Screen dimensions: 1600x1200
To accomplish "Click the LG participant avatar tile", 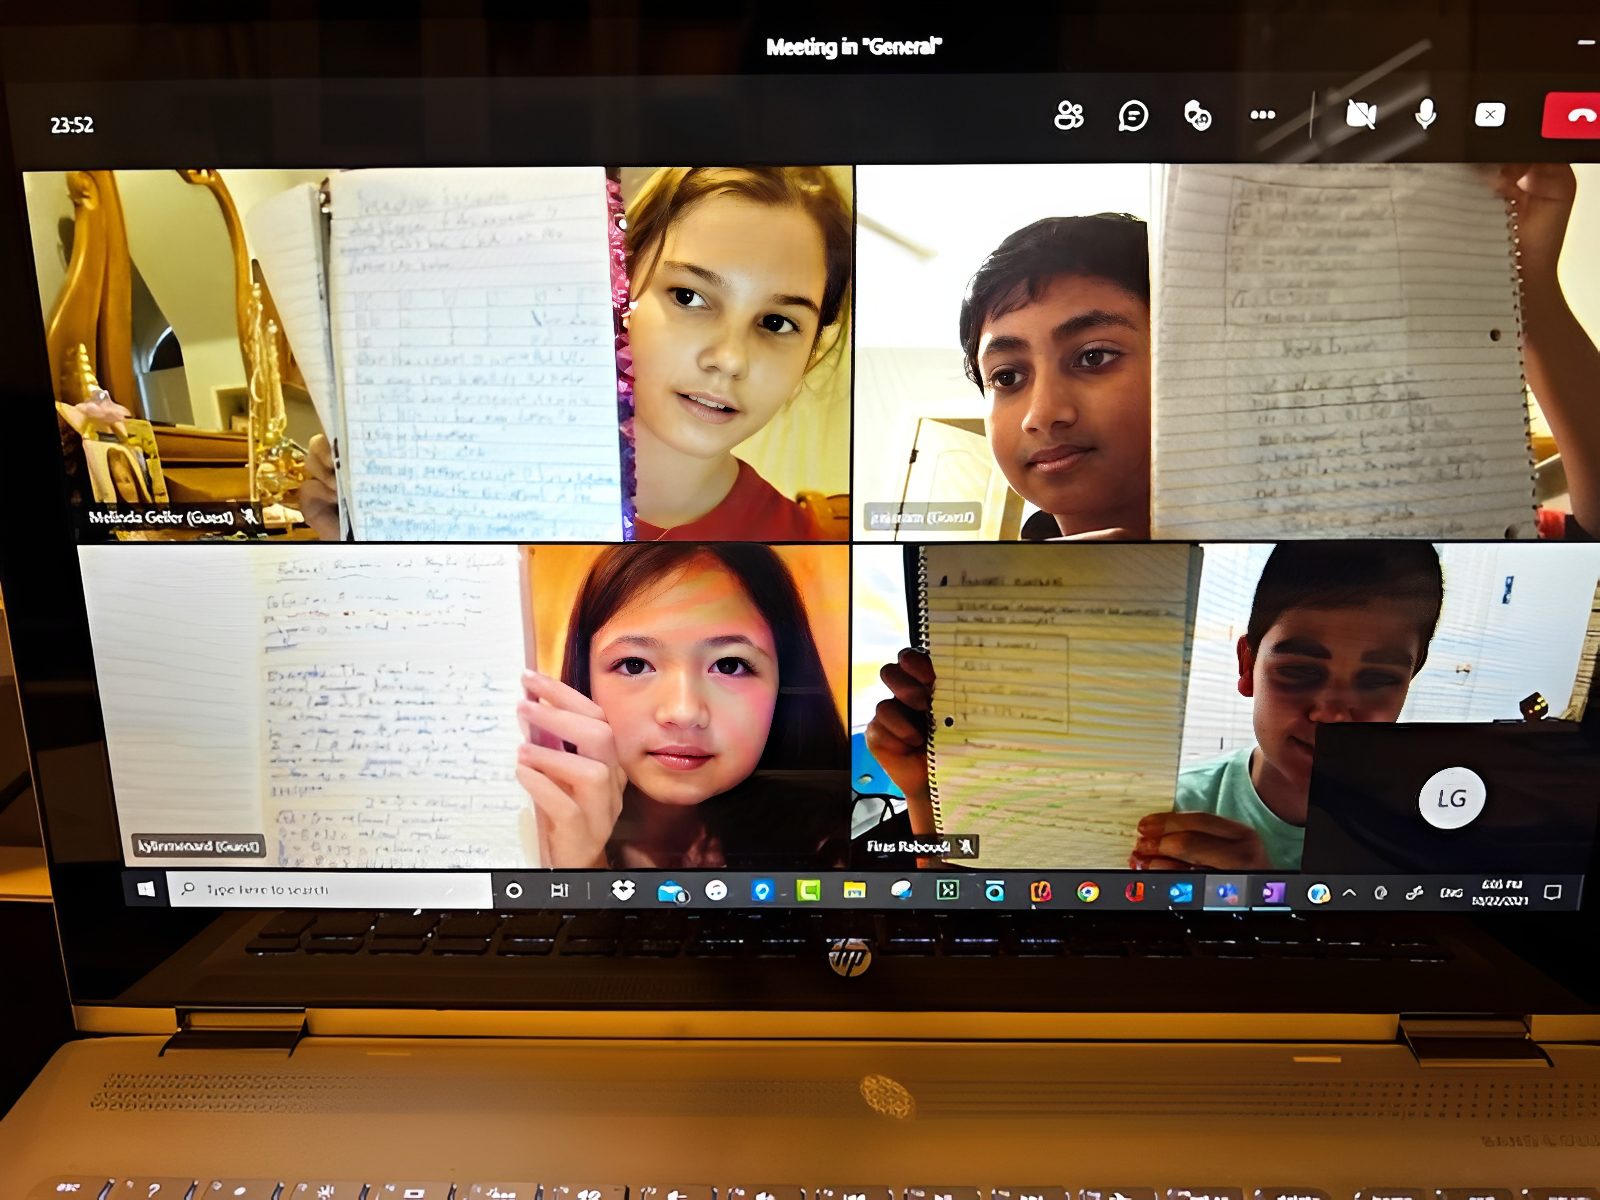I will [x=1452, y=797].
